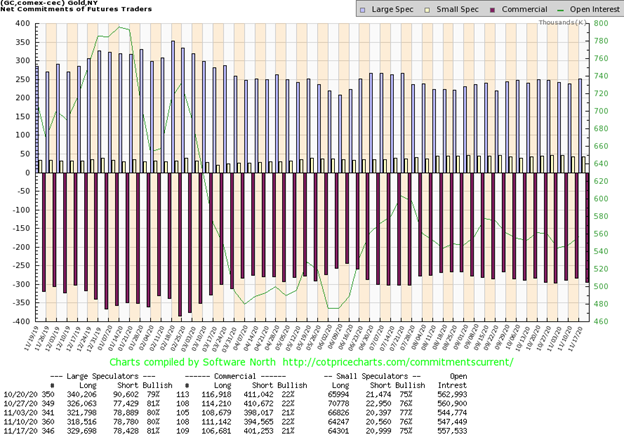Click the small spec short value 20,999
Screen dimensions: 624x435
[x=378, y=431]
